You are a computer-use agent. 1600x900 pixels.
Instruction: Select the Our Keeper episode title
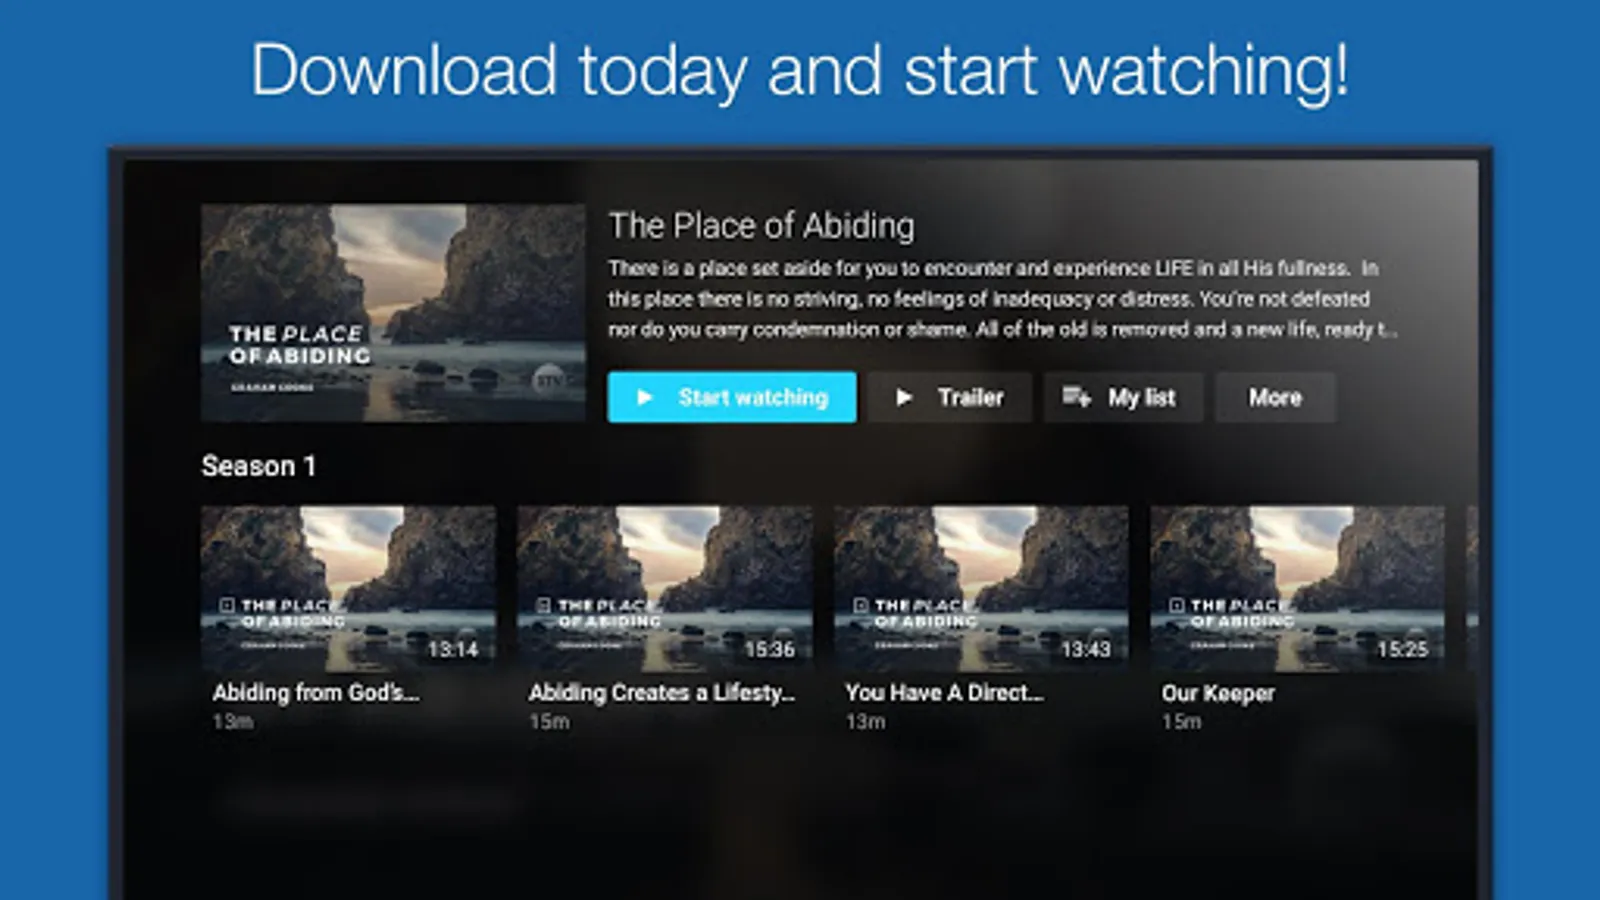1218,693
